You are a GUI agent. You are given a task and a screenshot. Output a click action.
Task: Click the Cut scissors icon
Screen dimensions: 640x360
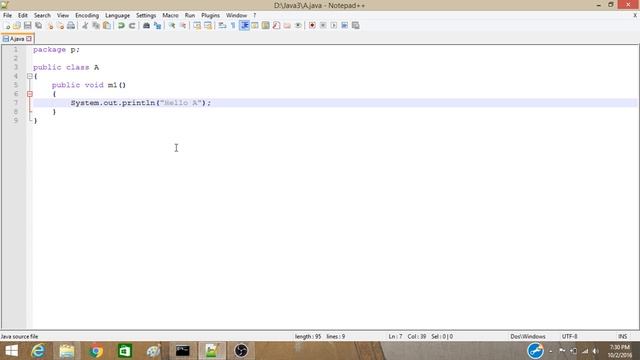pyautogui.click(x=85, y=26)
